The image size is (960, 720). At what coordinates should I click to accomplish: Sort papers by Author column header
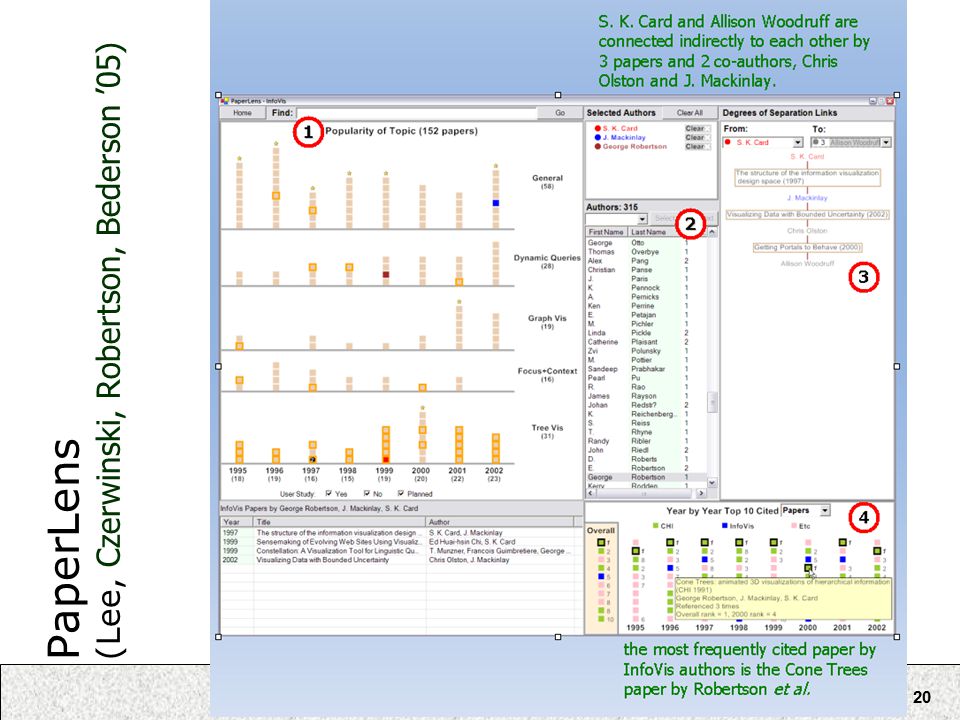coord(500,522)
